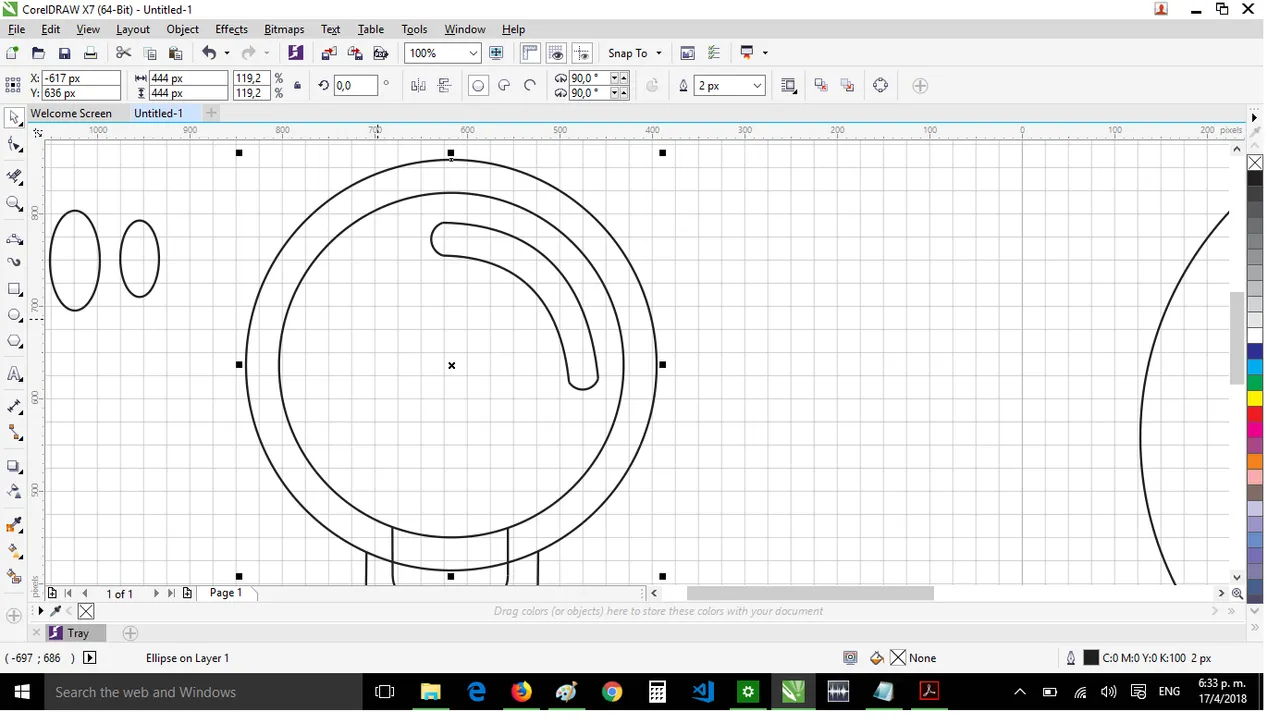Click the blue color swatch in palette
The width and height of the screenshot is (1280, 721).
tap(1254, 352)
